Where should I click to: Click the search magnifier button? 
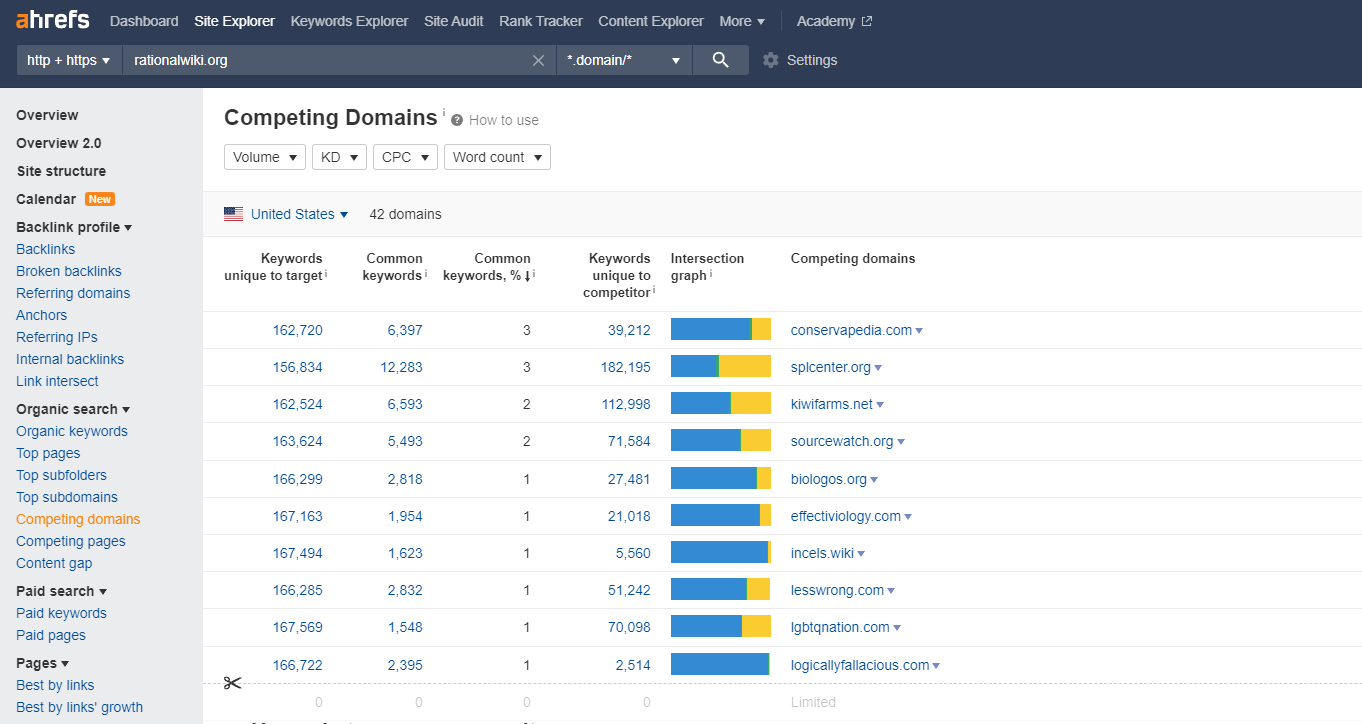point(720,60)
